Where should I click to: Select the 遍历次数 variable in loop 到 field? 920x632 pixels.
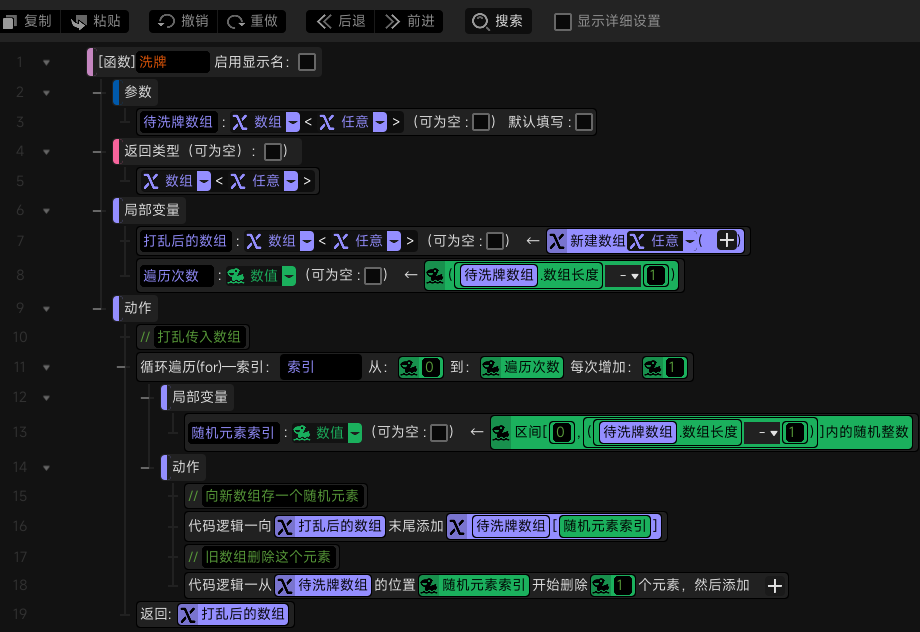522,367
